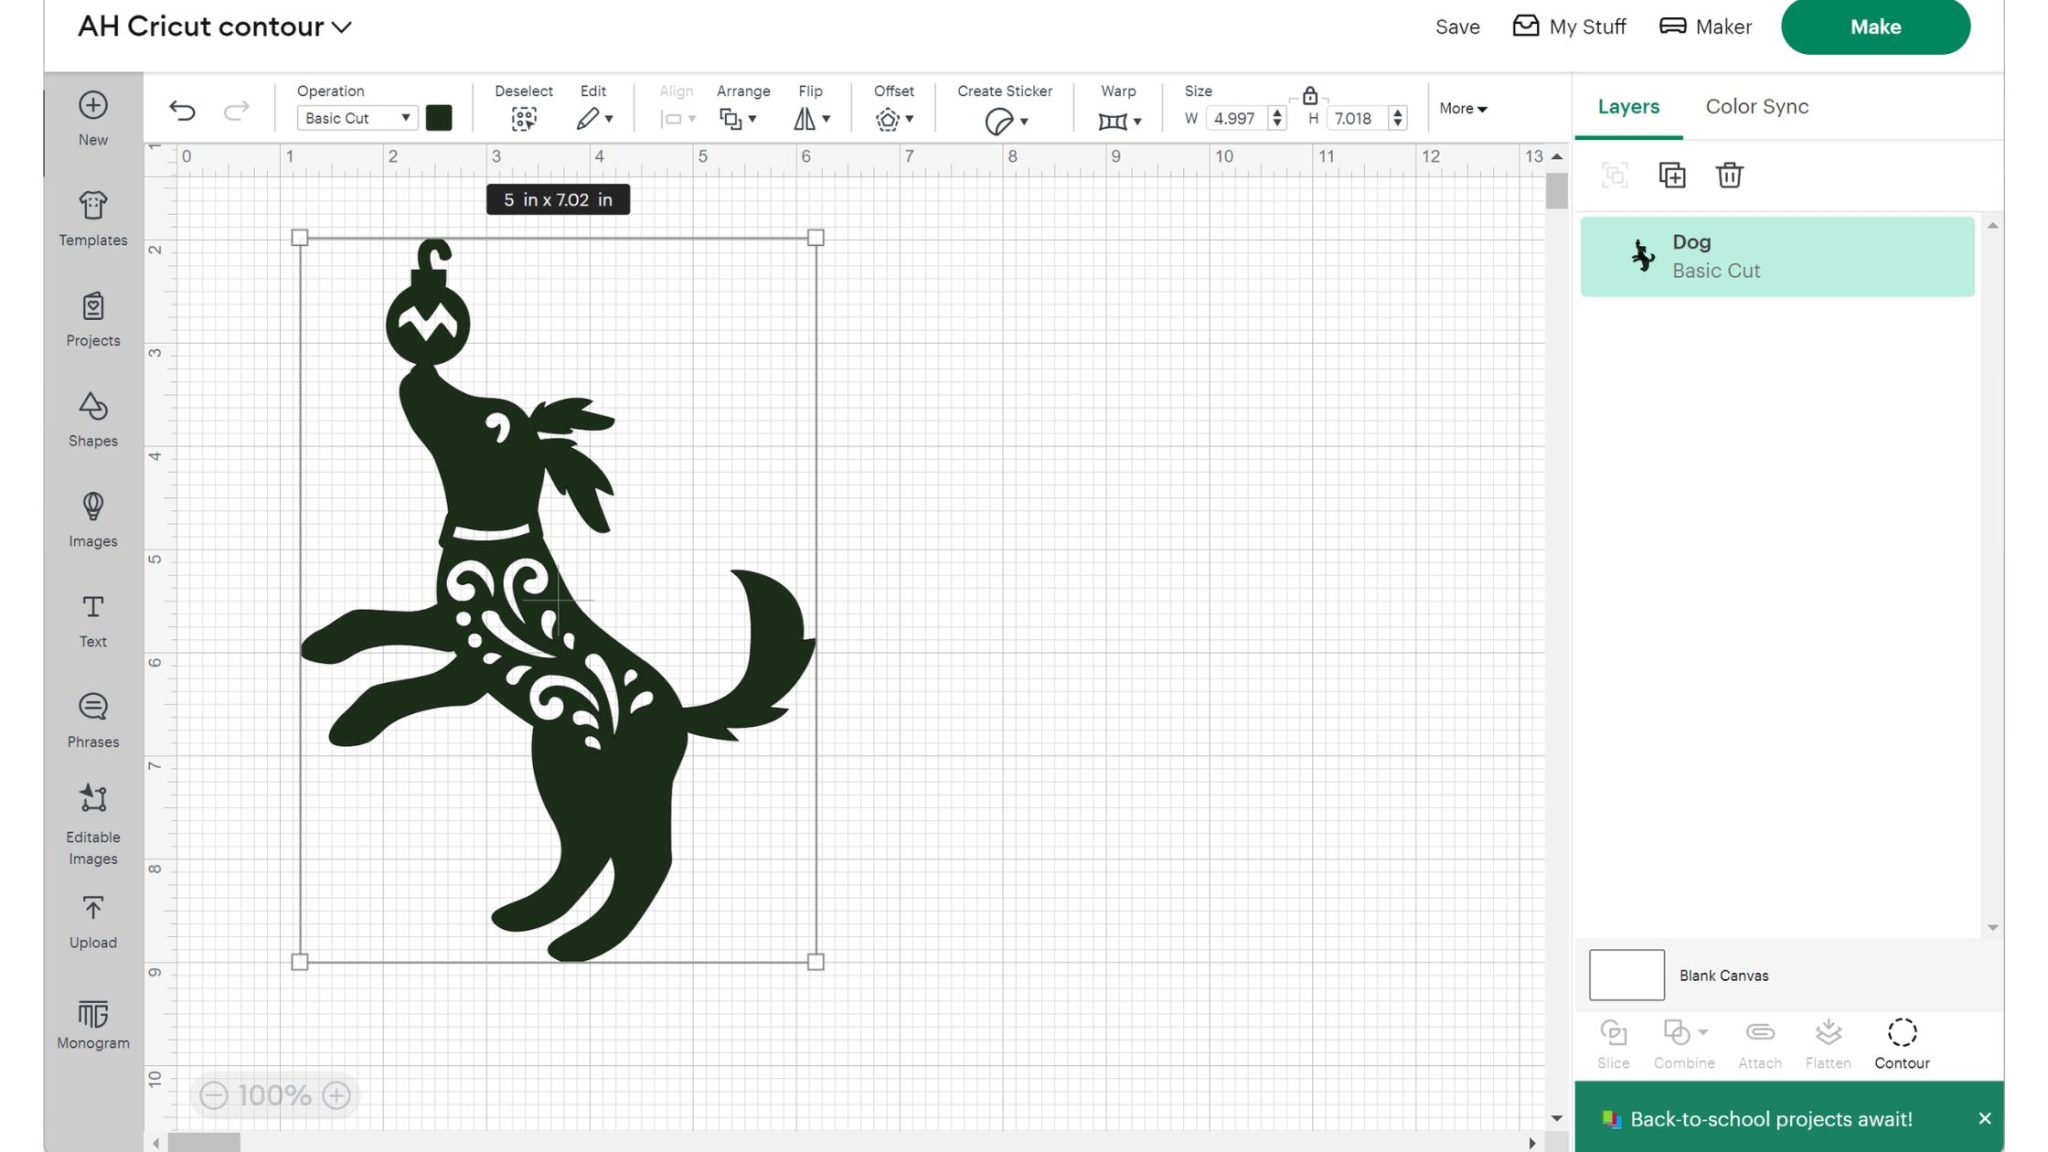
Task: Click the Flip dropdown arrow
Action: coord(831,118)
